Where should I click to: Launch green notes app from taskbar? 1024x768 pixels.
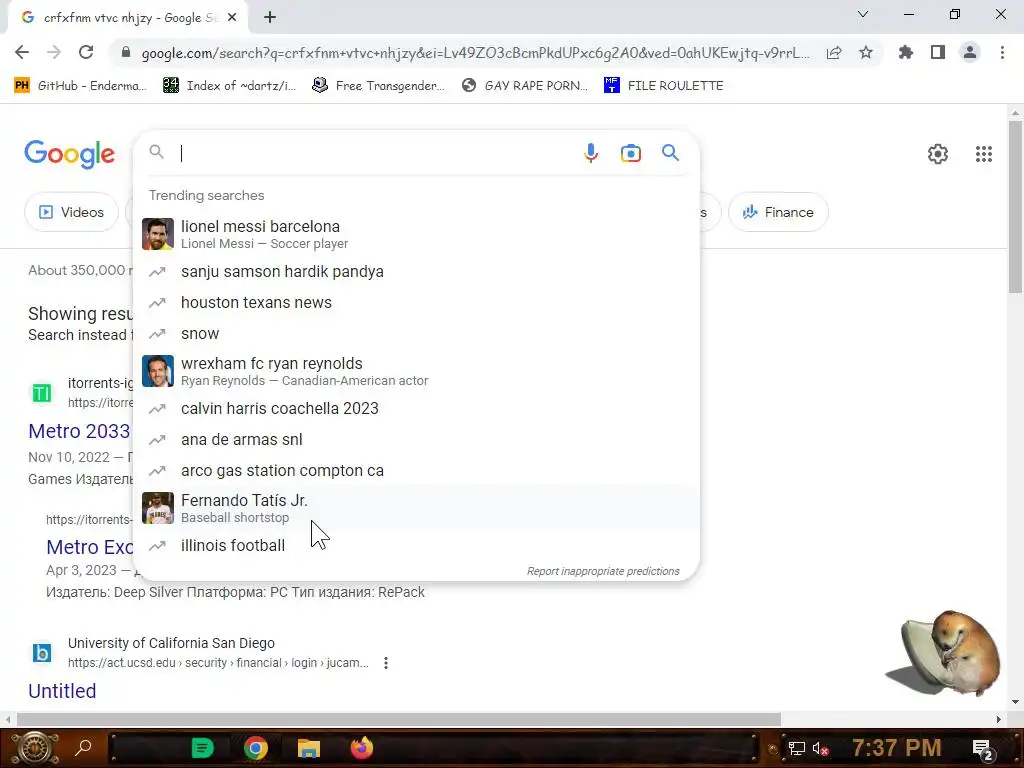(202, 748)
